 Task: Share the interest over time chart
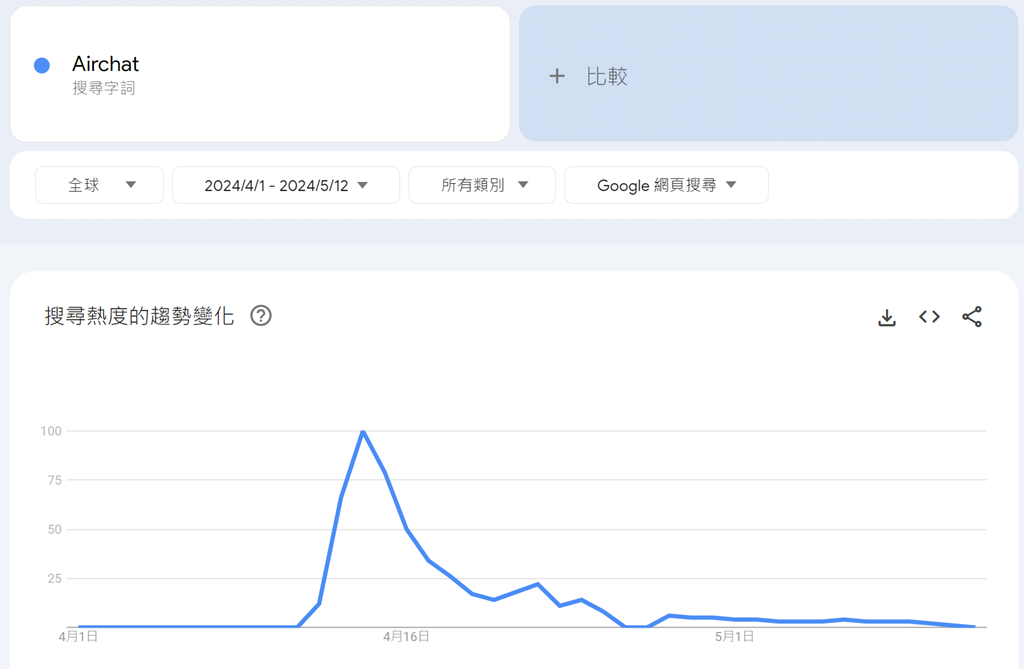[x=972, y=317]
